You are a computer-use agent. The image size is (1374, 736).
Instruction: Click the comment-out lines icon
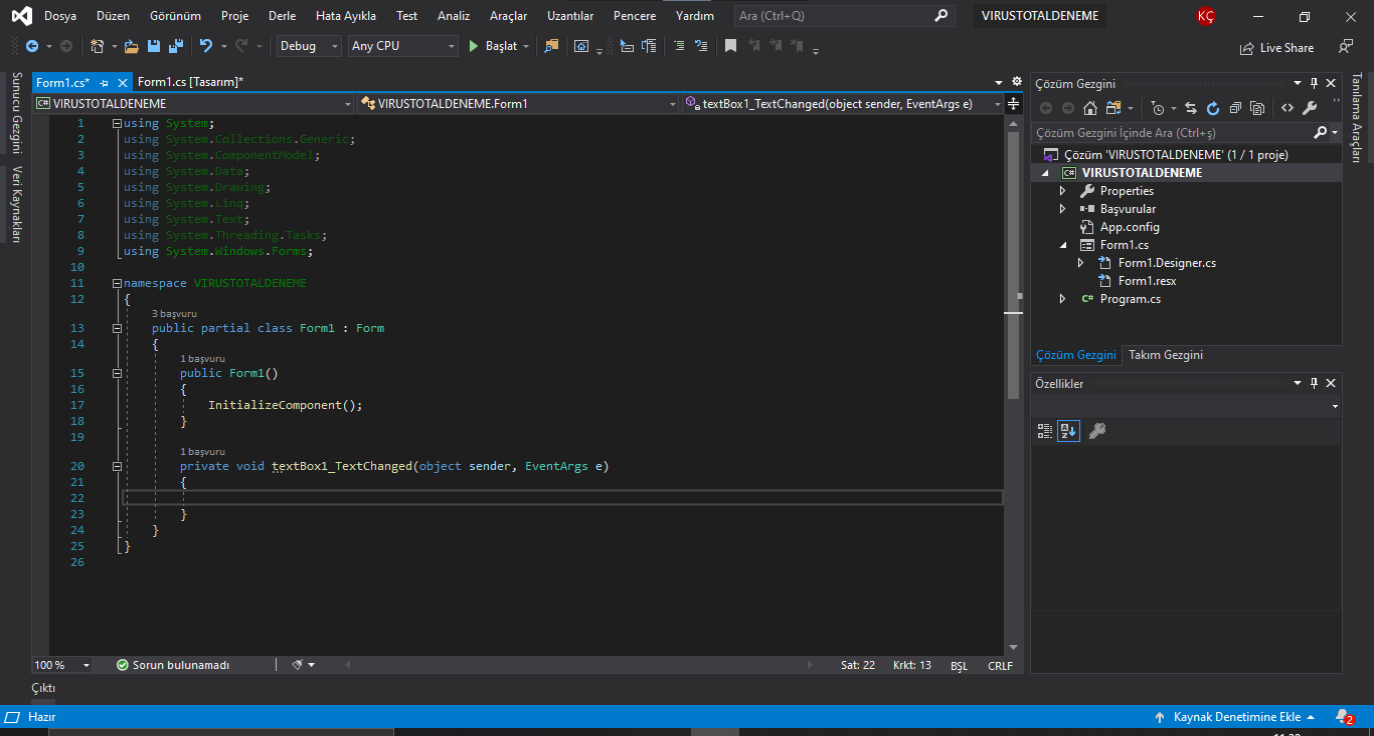(x=679, y=46)
